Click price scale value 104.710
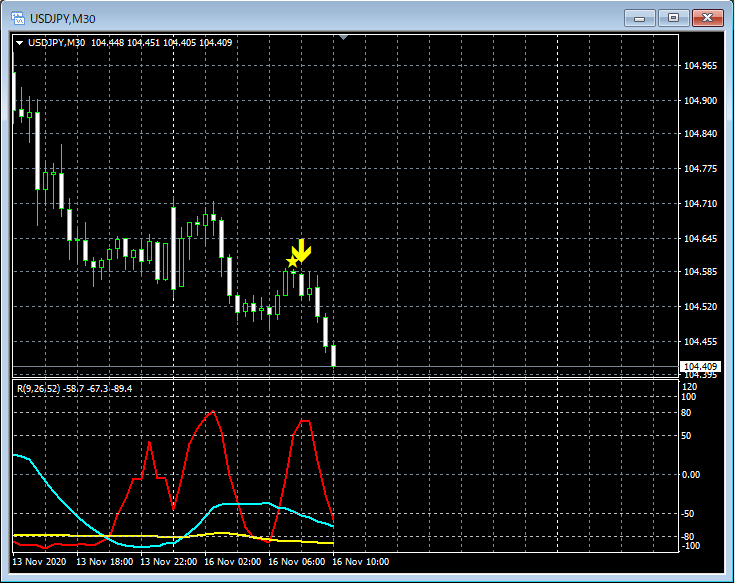The image size is (736, 583). 700,204
